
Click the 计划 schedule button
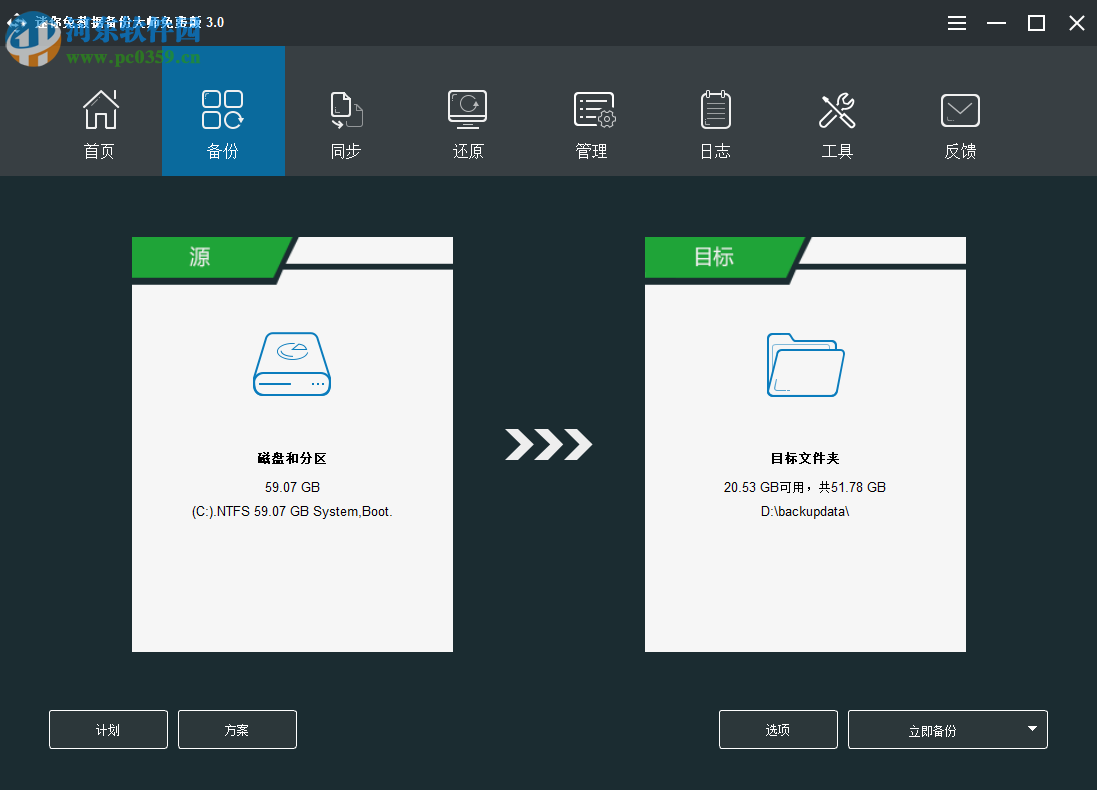point(108,730)
